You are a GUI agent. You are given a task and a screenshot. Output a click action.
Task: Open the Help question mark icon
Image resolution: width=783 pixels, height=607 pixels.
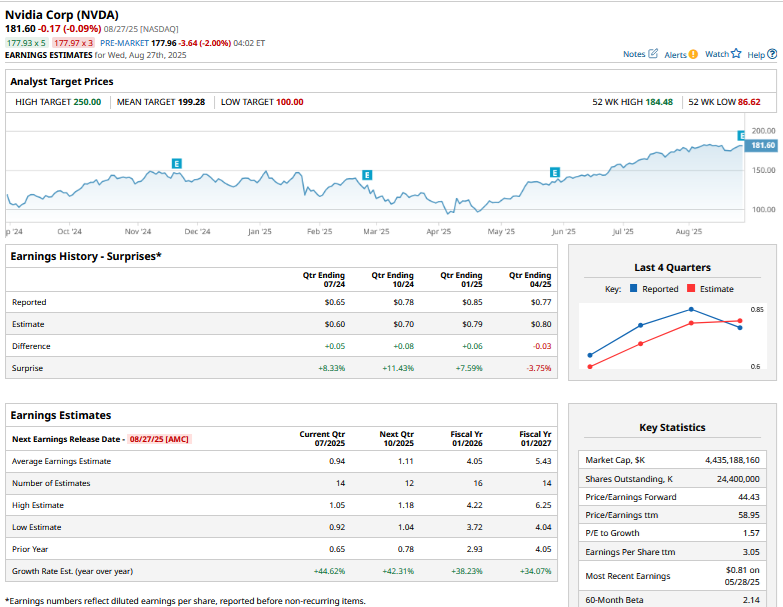[771, 54]
